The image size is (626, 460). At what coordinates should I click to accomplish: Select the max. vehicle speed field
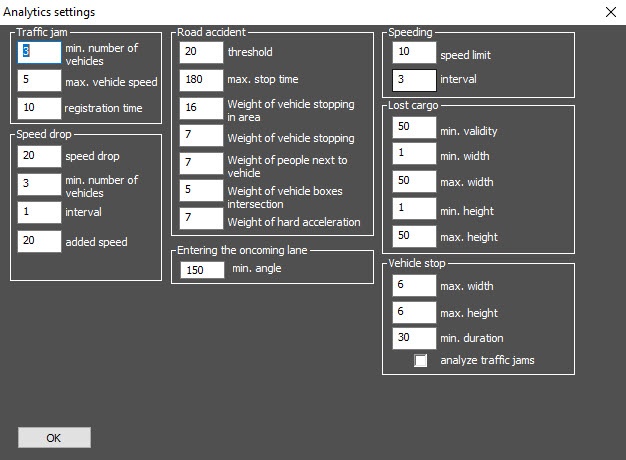(39, 81)
